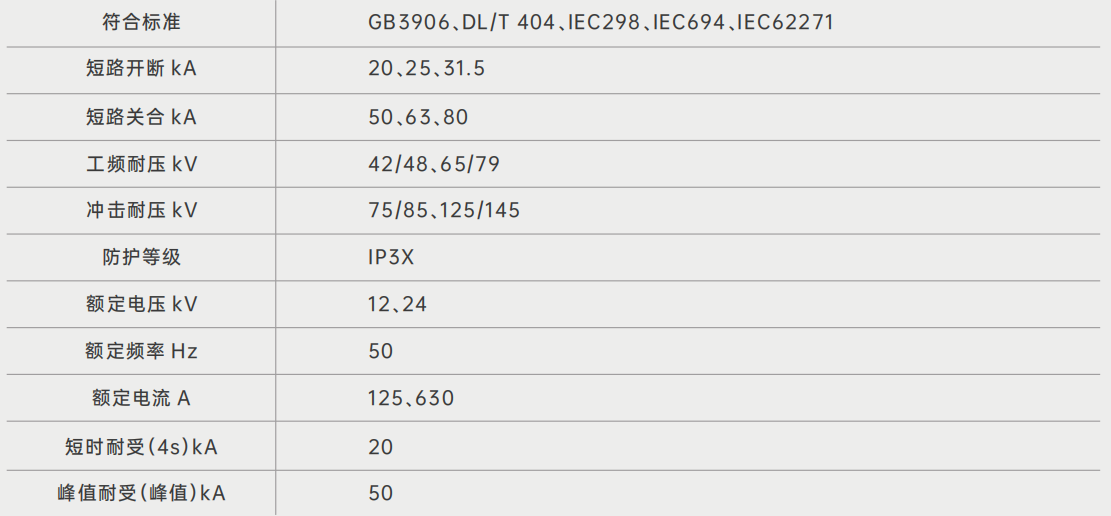Select the value 20、25、31.5
Screen dimensions: 1111x516
coord(427,69)
